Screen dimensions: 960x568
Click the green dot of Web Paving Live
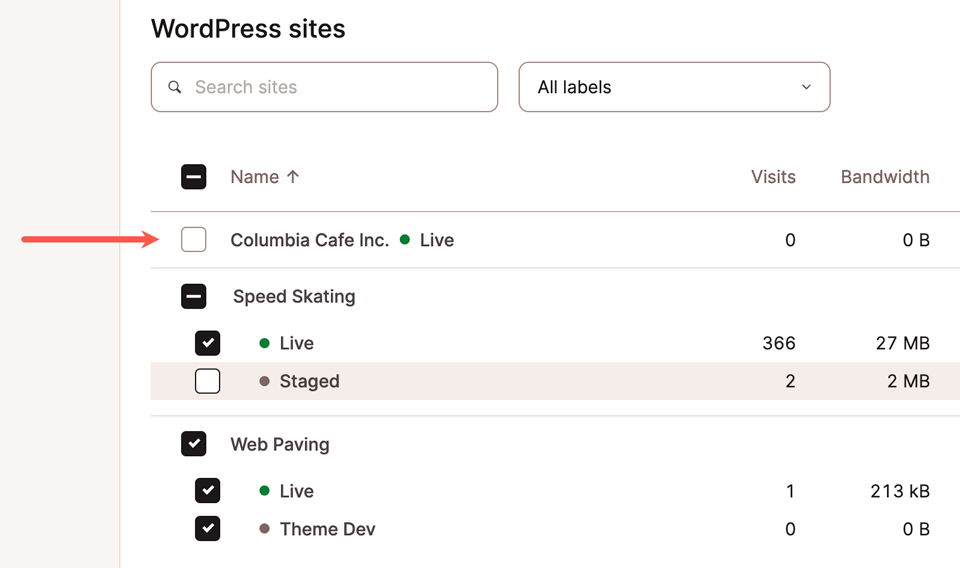click(265, 491)
